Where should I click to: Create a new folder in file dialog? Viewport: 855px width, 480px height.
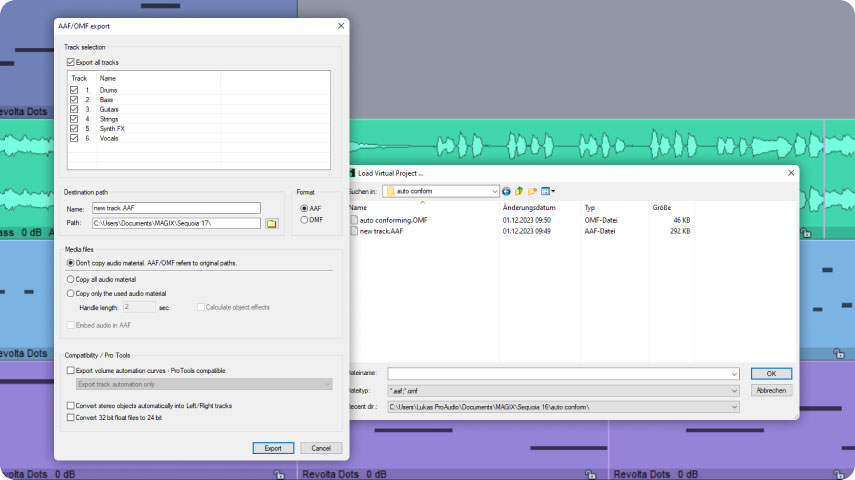pos(532,191)
